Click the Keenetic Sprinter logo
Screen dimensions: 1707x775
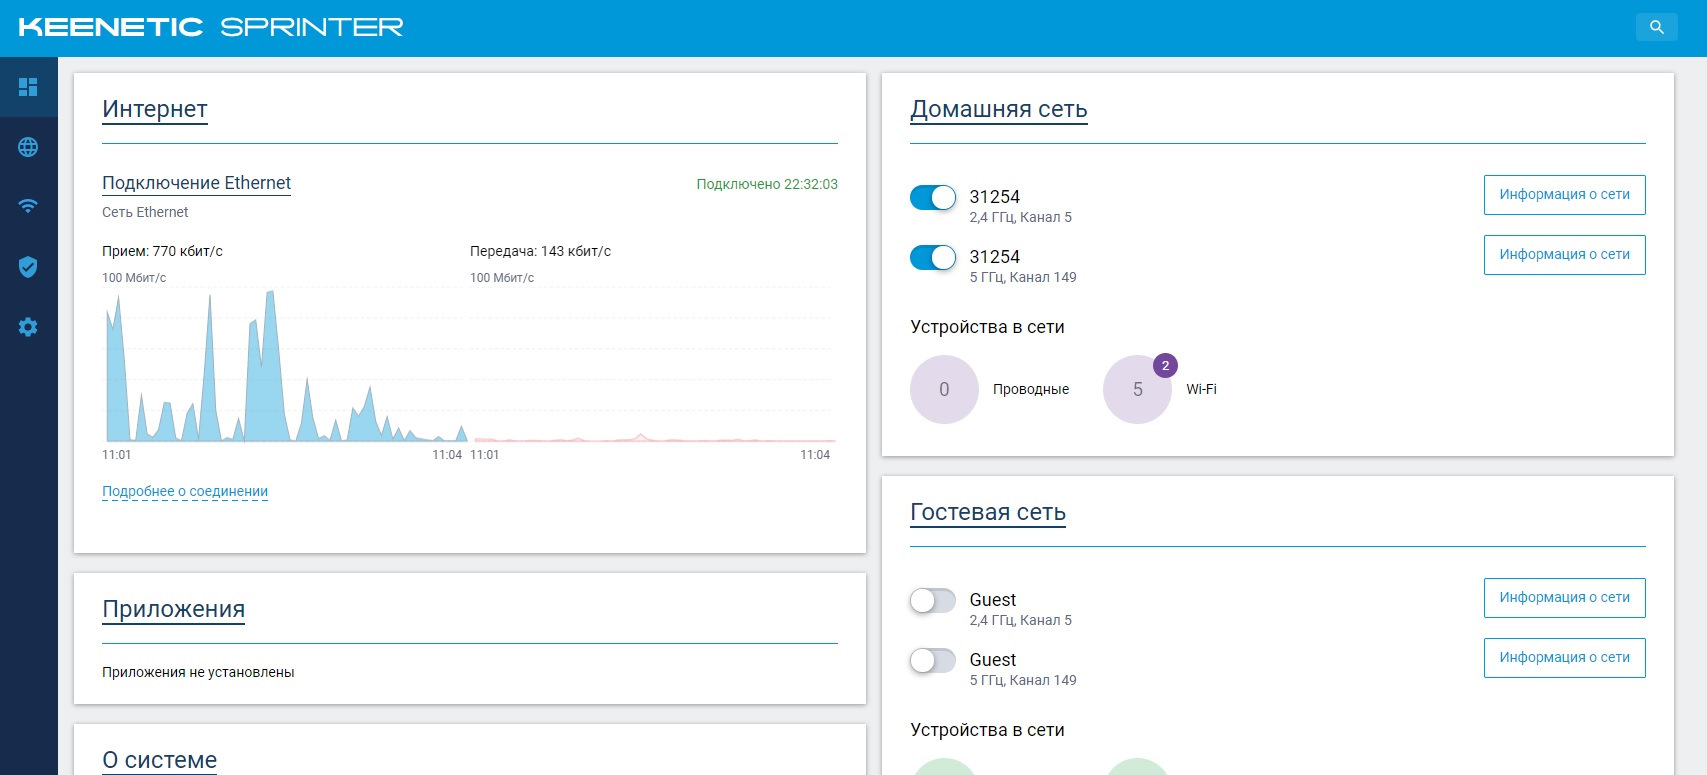coord(211,27)
